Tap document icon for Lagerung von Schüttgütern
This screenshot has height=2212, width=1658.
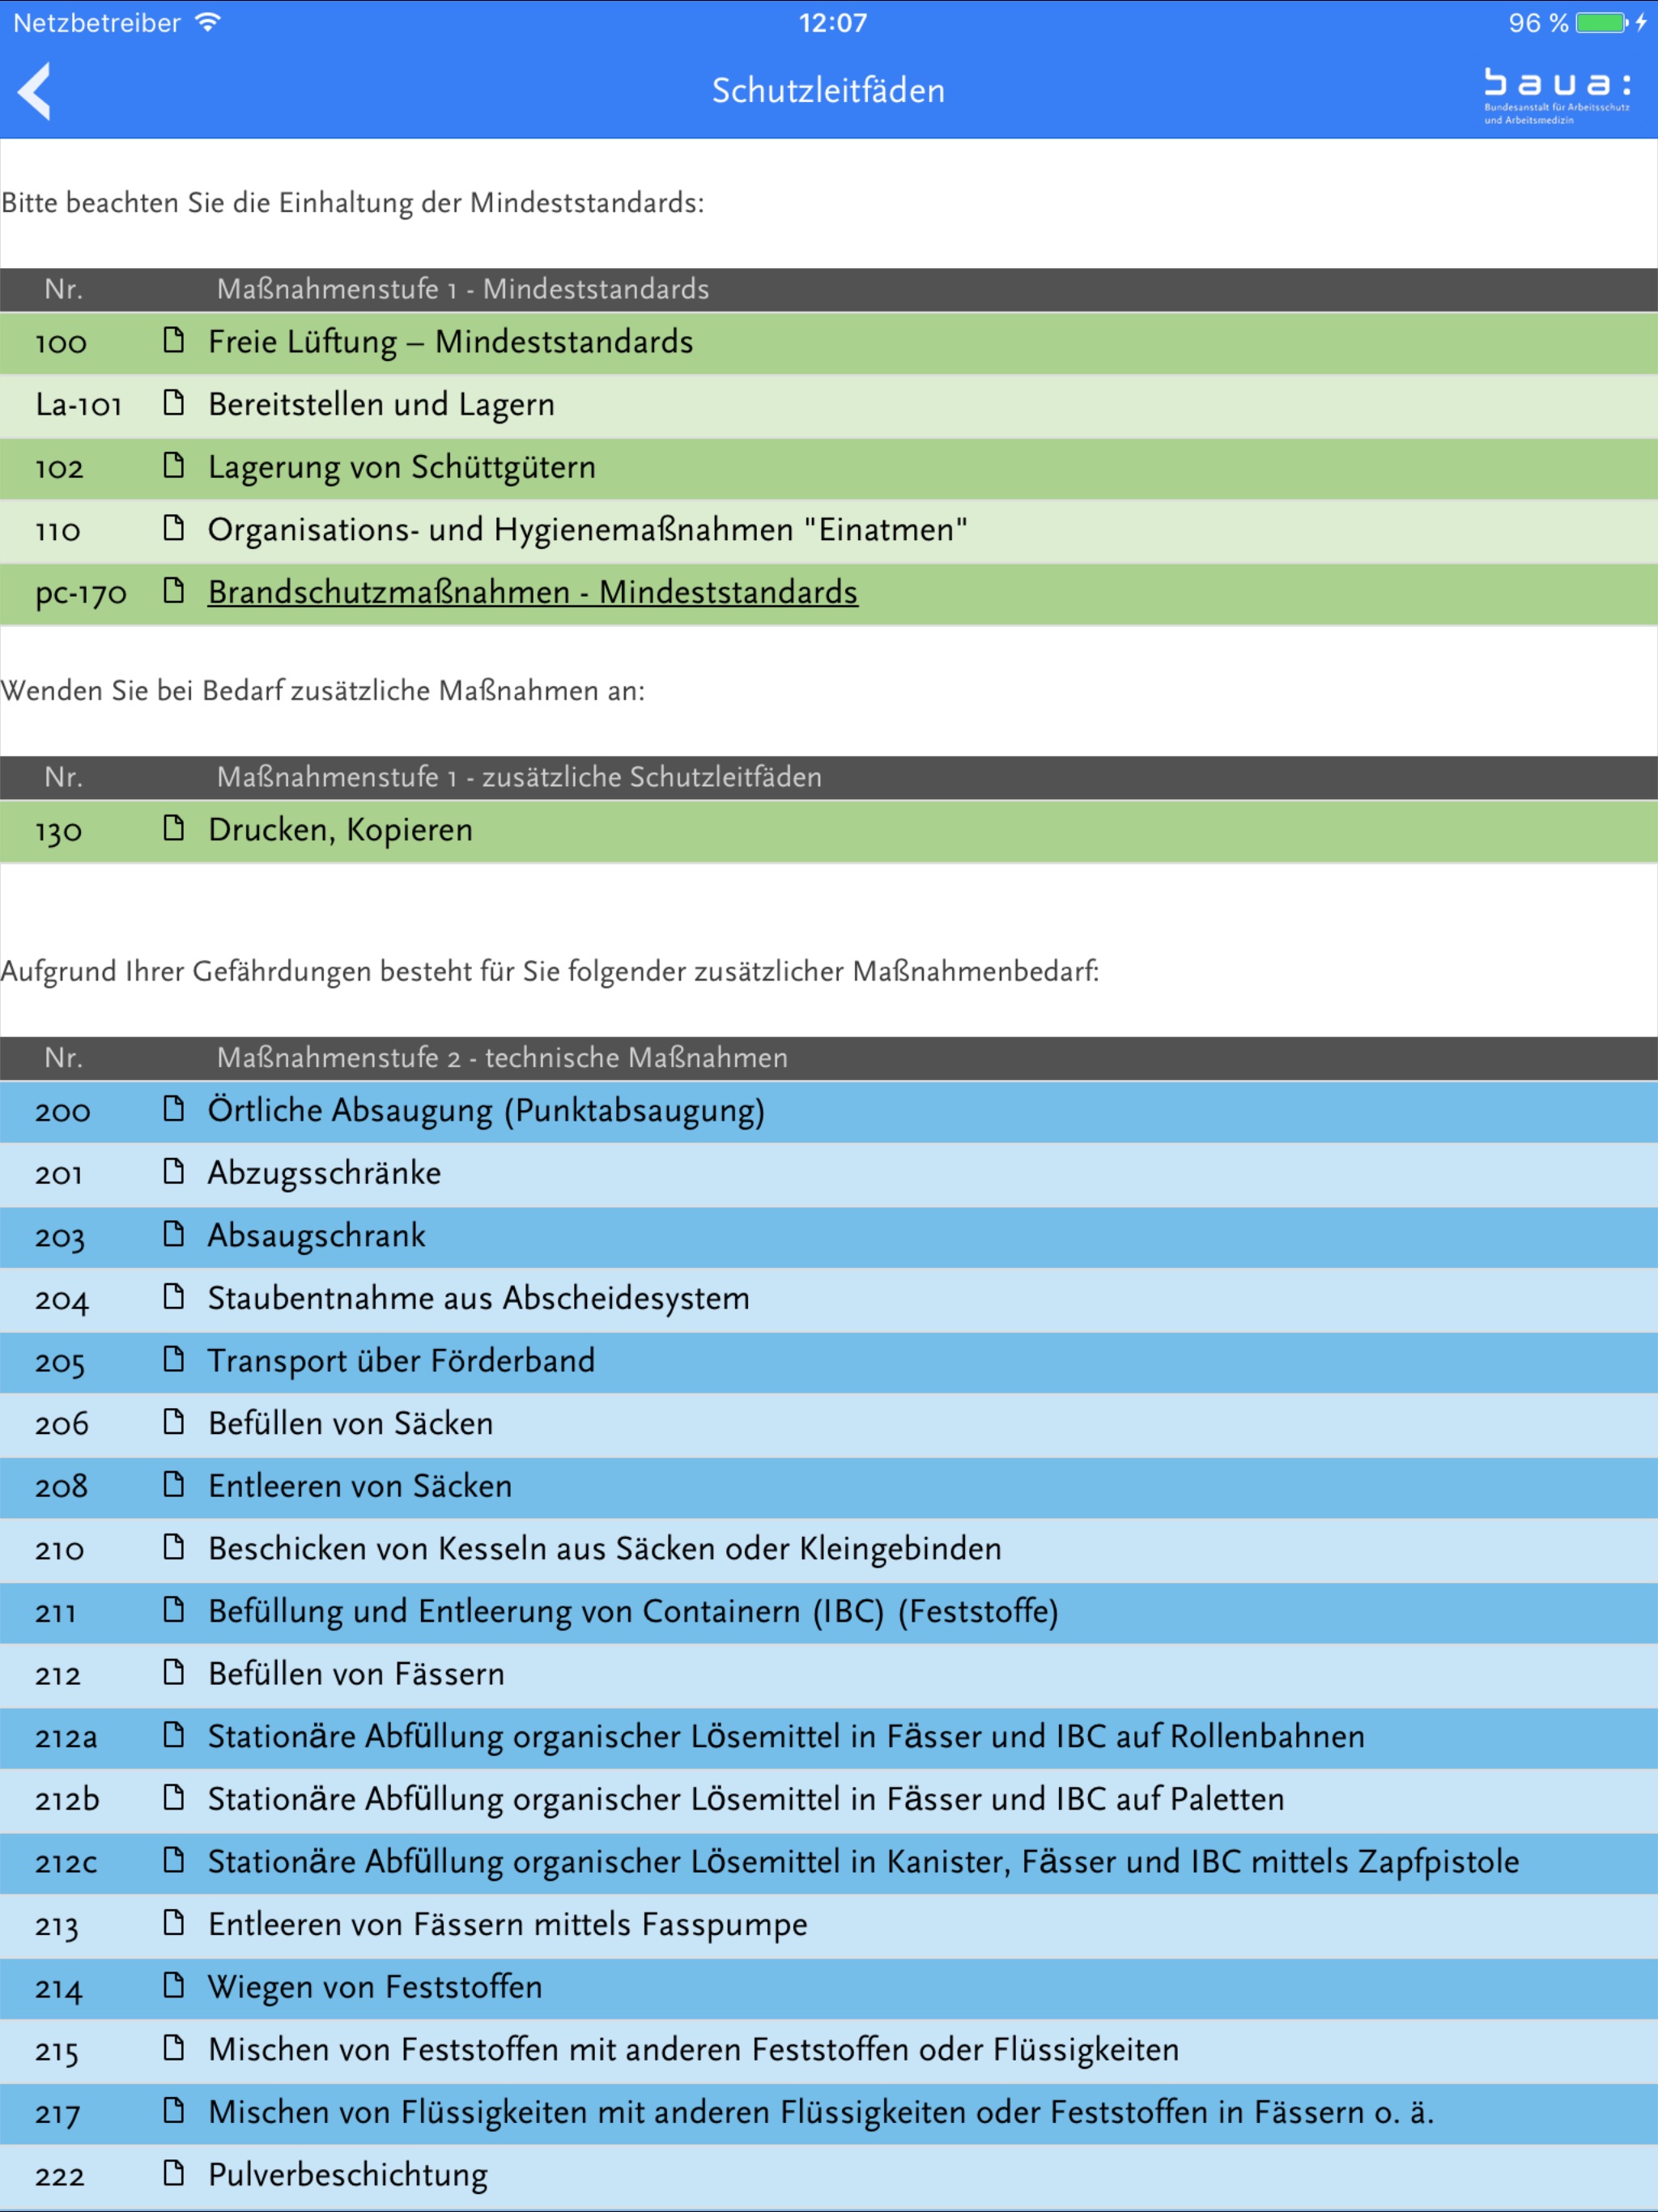coord(174,466)
